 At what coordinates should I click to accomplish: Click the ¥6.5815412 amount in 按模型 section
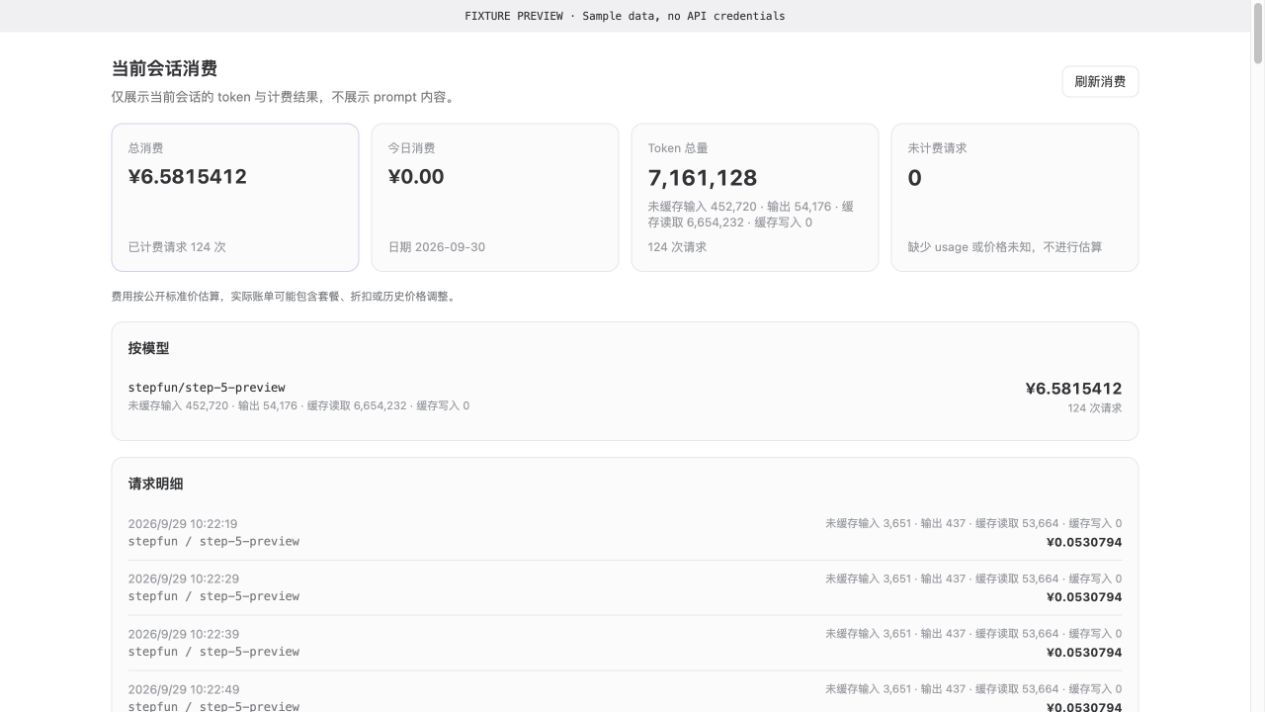(x=1073, y=388)
